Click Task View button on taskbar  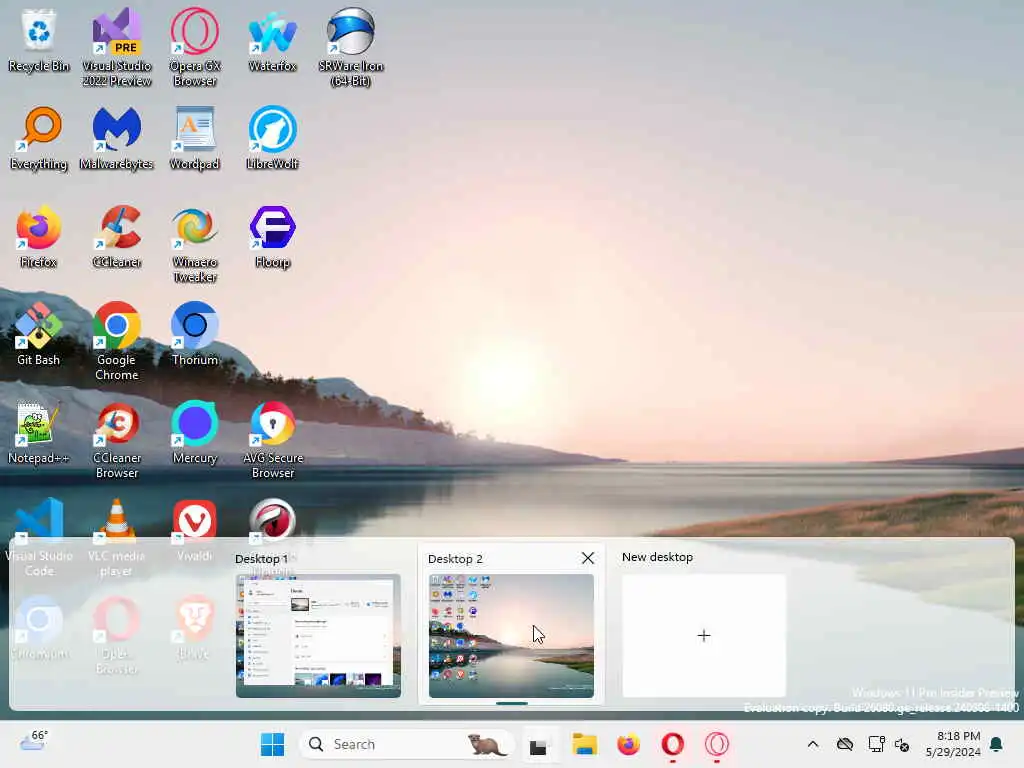coord(538,744)
